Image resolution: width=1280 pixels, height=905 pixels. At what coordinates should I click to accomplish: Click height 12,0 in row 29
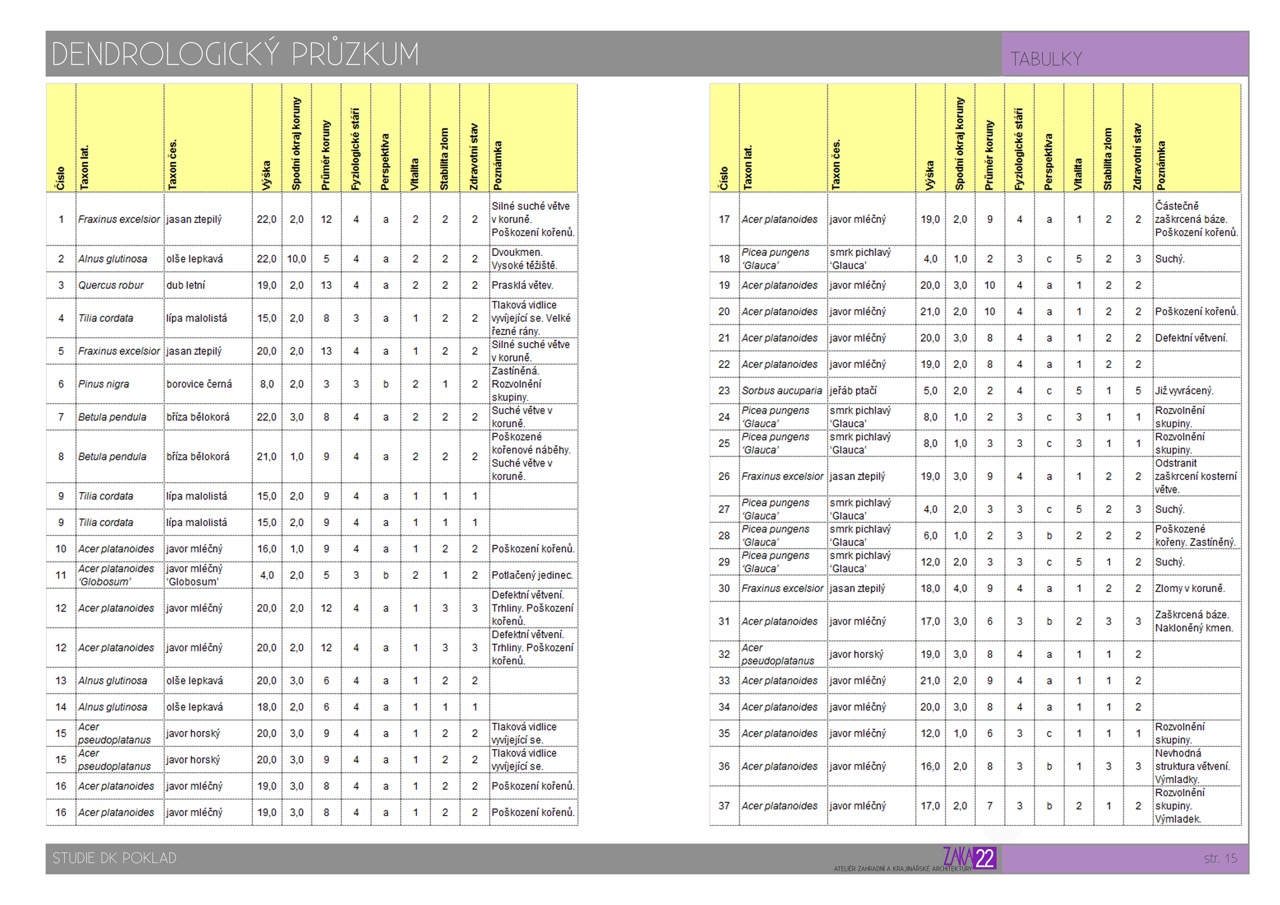tap(930, 562)
